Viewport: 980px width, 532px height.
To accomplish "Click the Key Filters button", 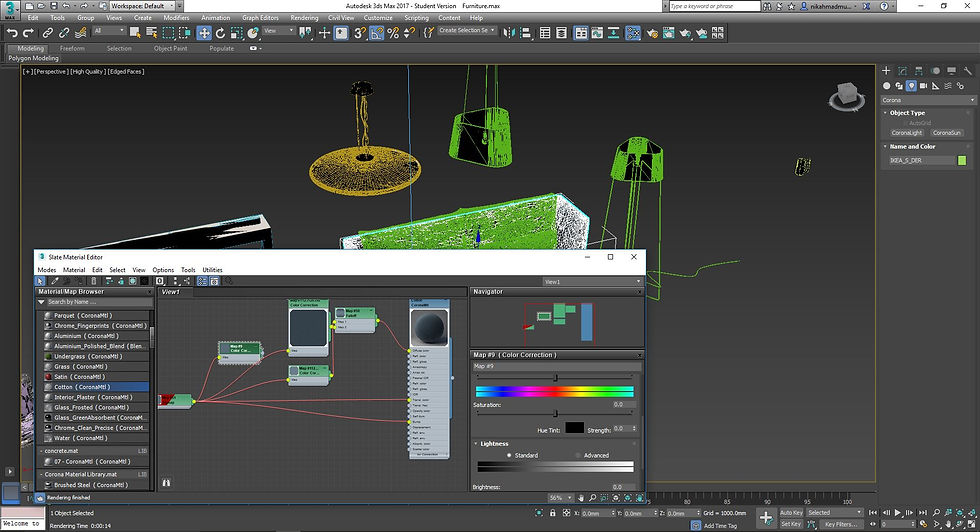I will point(841,524).
